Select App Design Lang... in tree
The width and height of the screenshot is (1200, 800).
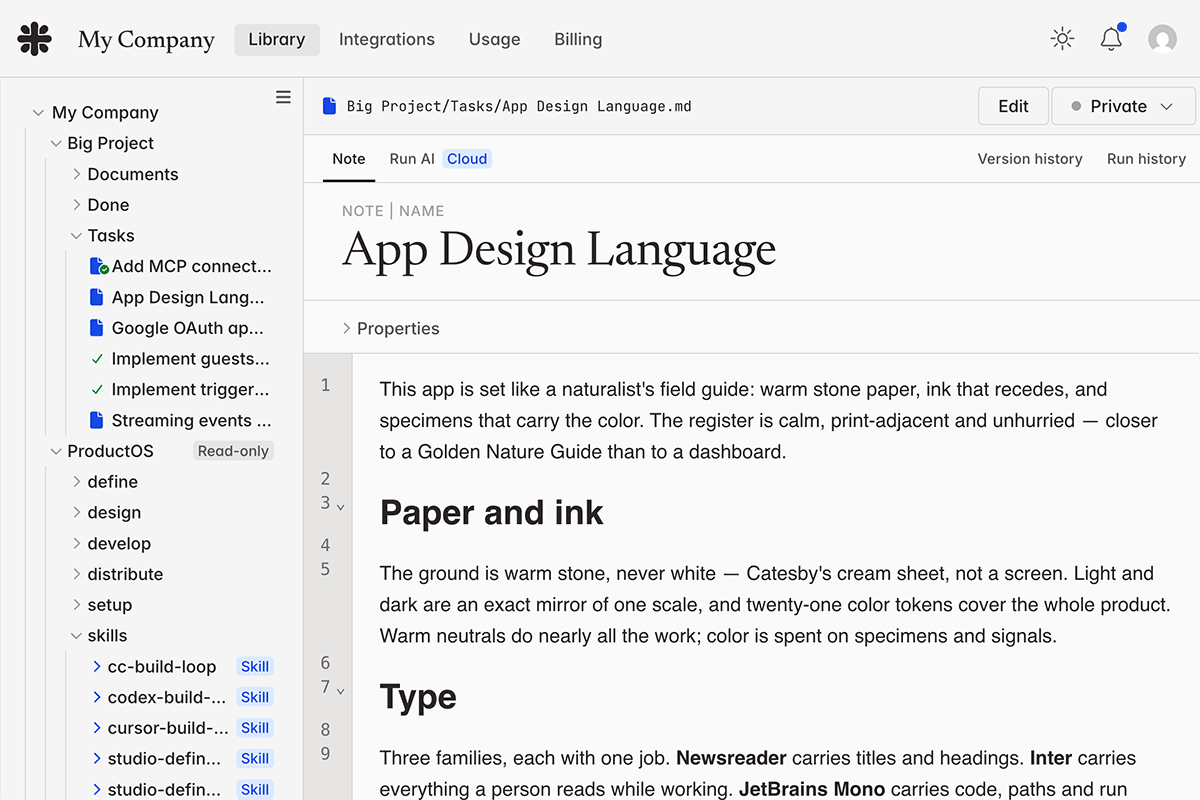coord(188,297)
